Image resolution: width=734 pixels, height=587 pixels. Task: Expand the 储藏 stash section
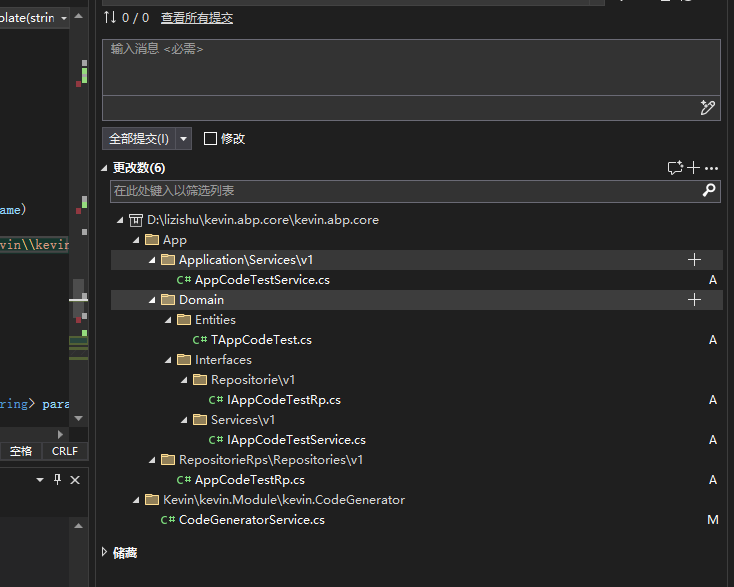tap(104, 552)
